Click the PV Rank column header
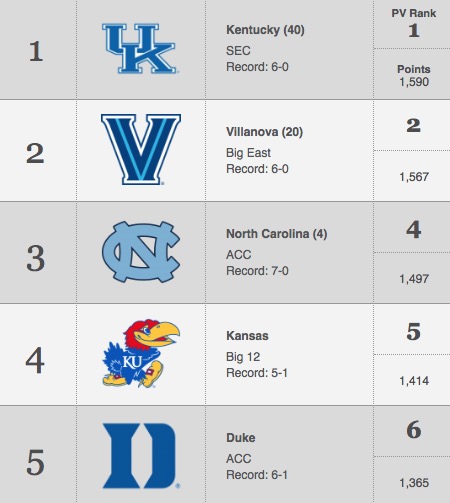 [x=414, y=13]
